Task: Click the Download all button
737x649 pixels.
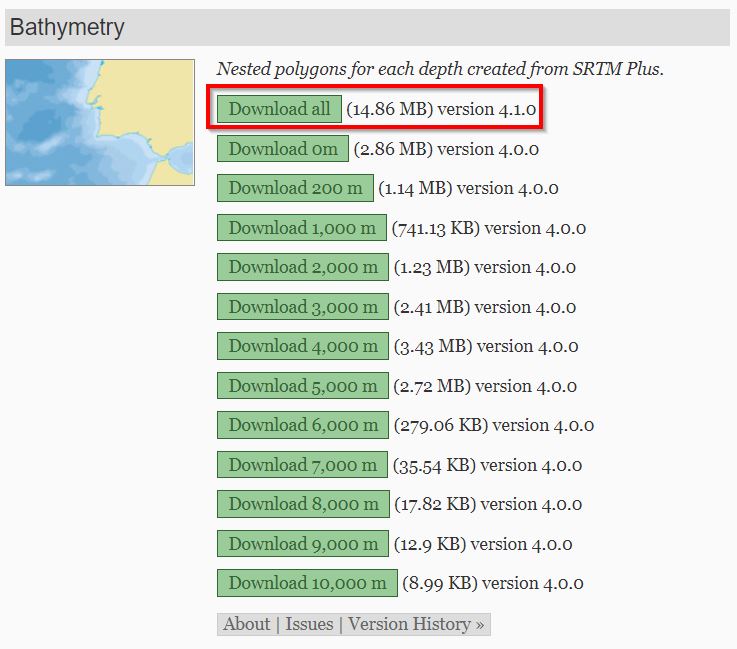Action: click(x=279, y=109)
